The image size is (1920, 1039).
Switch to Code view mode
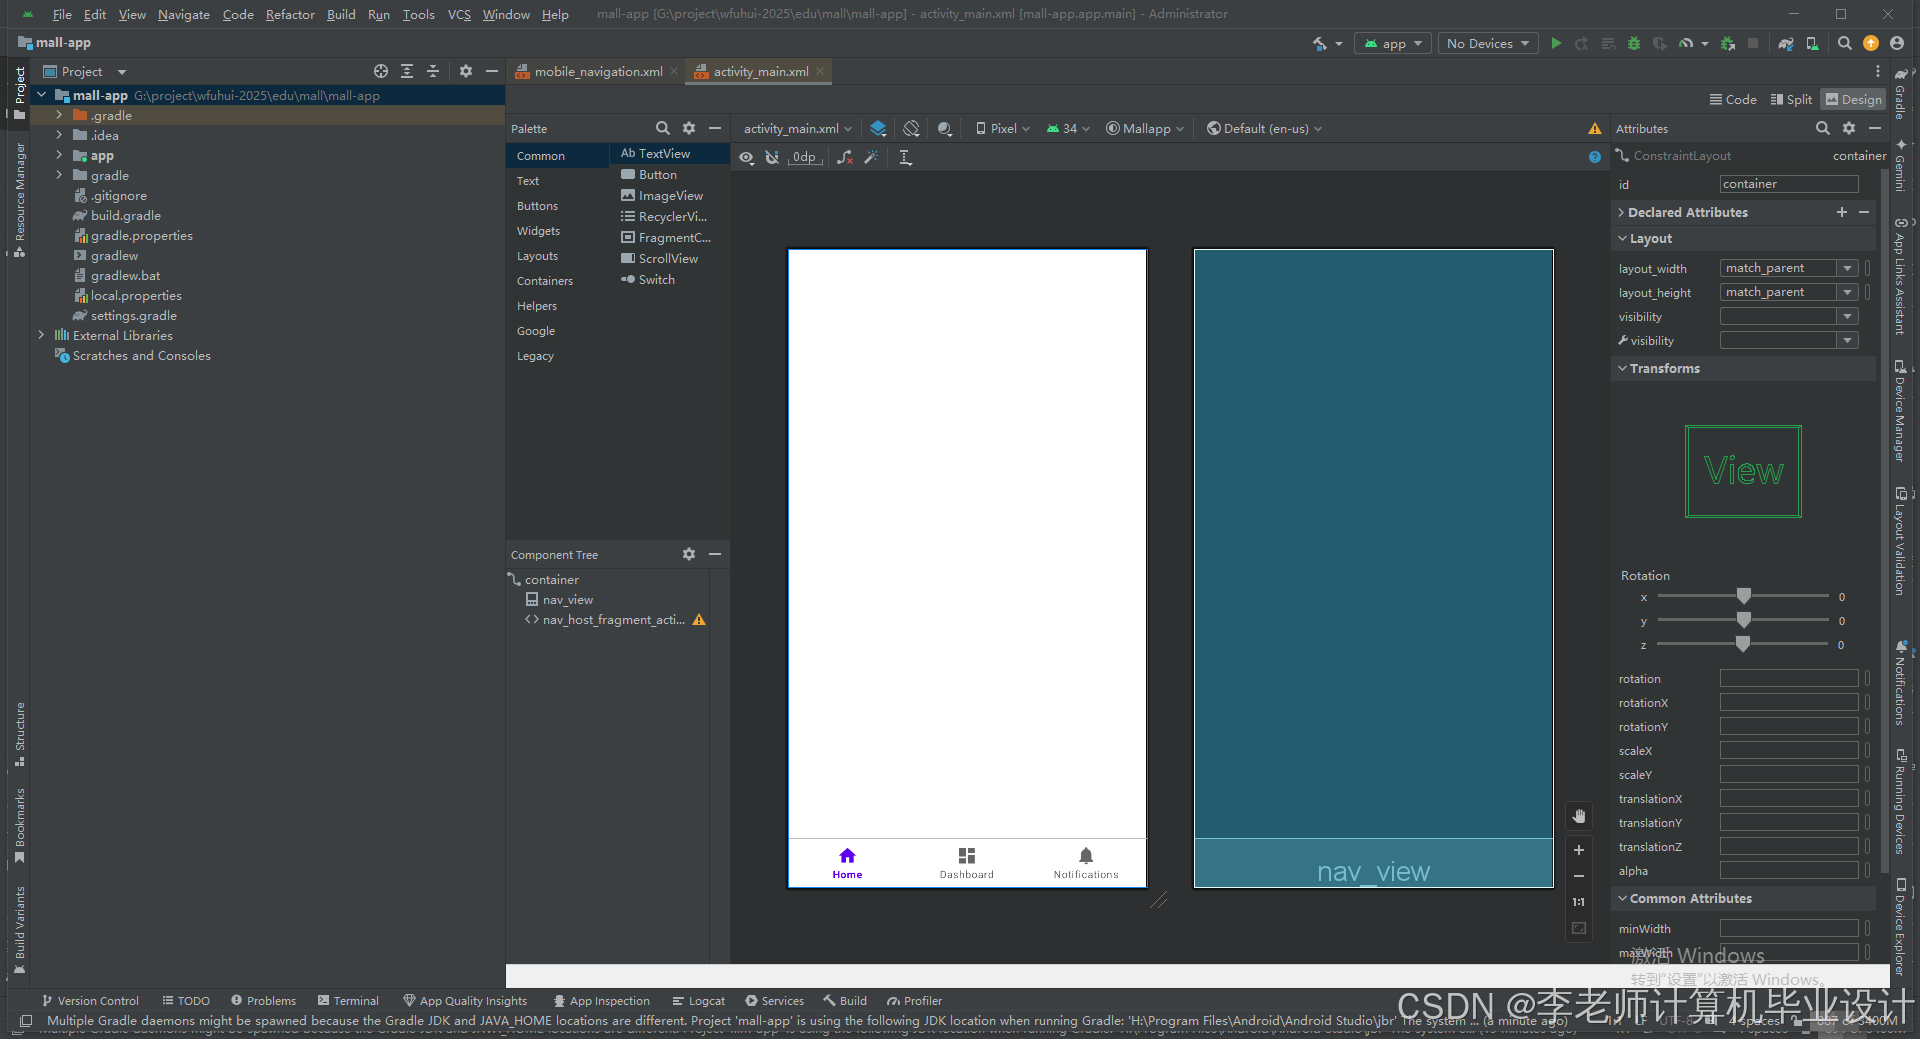coord(1733,99)
